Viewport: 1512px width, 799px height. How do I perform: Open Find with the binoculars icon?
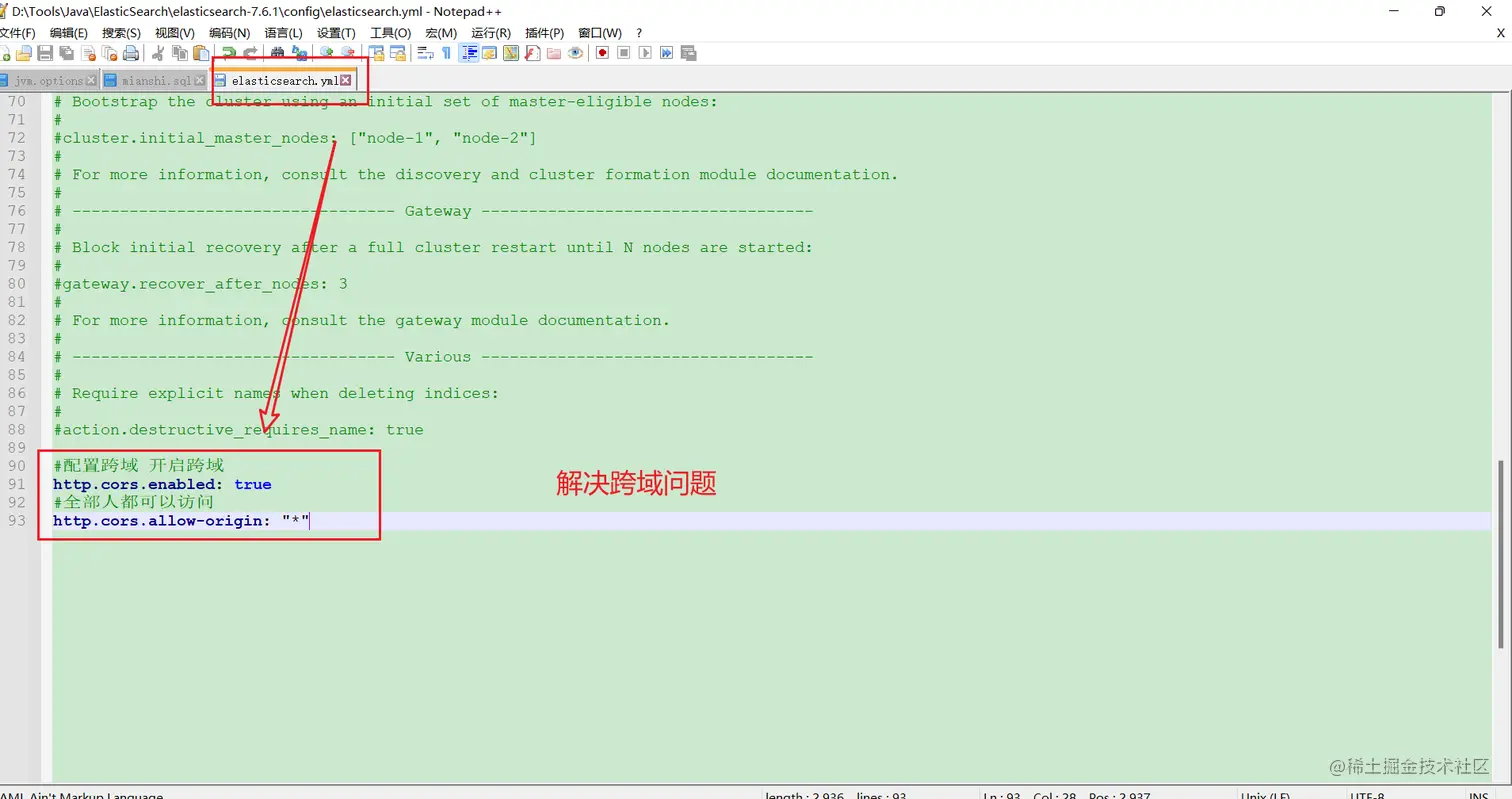[277, 53]
